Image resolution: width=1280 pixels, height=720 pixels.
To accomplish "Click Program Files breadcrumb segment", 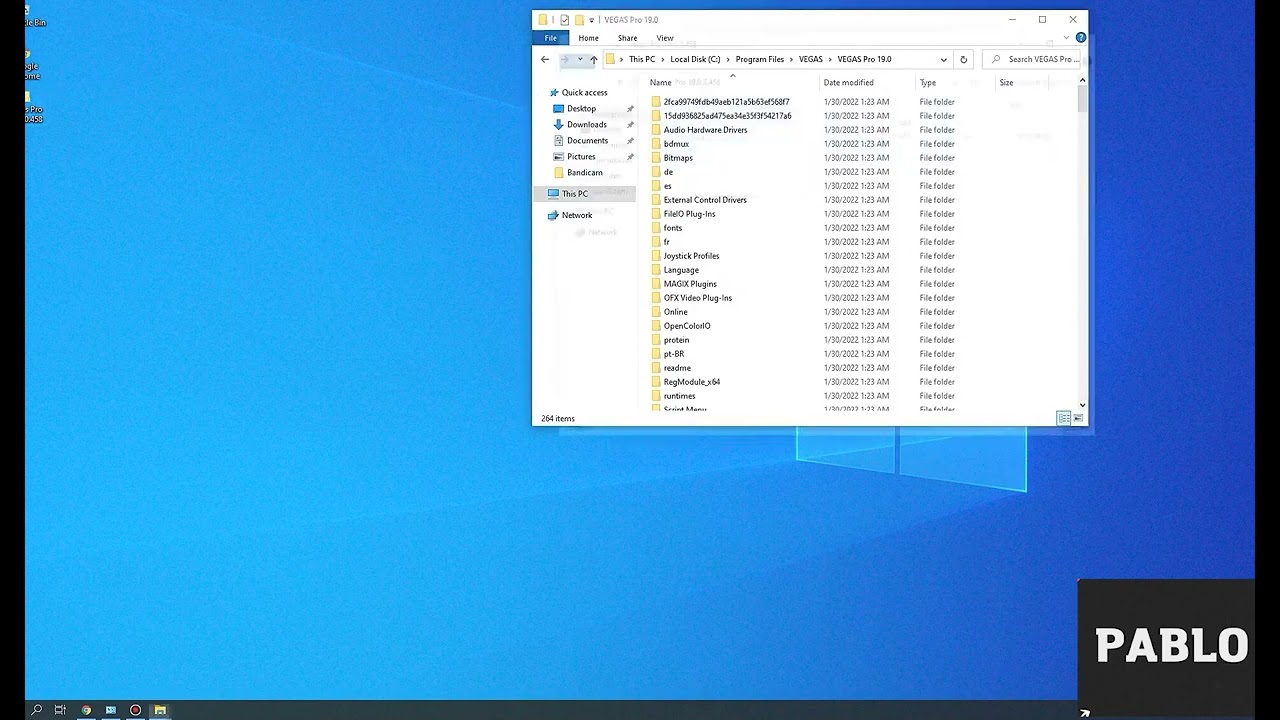I will point(759,59).
